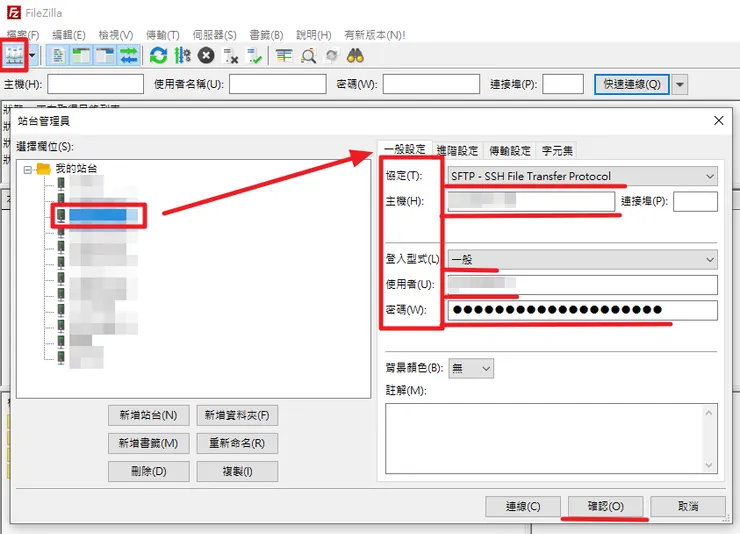The image size is (740, 534).
Task: Reconnect to the last server icon
Action: [254, 56]
